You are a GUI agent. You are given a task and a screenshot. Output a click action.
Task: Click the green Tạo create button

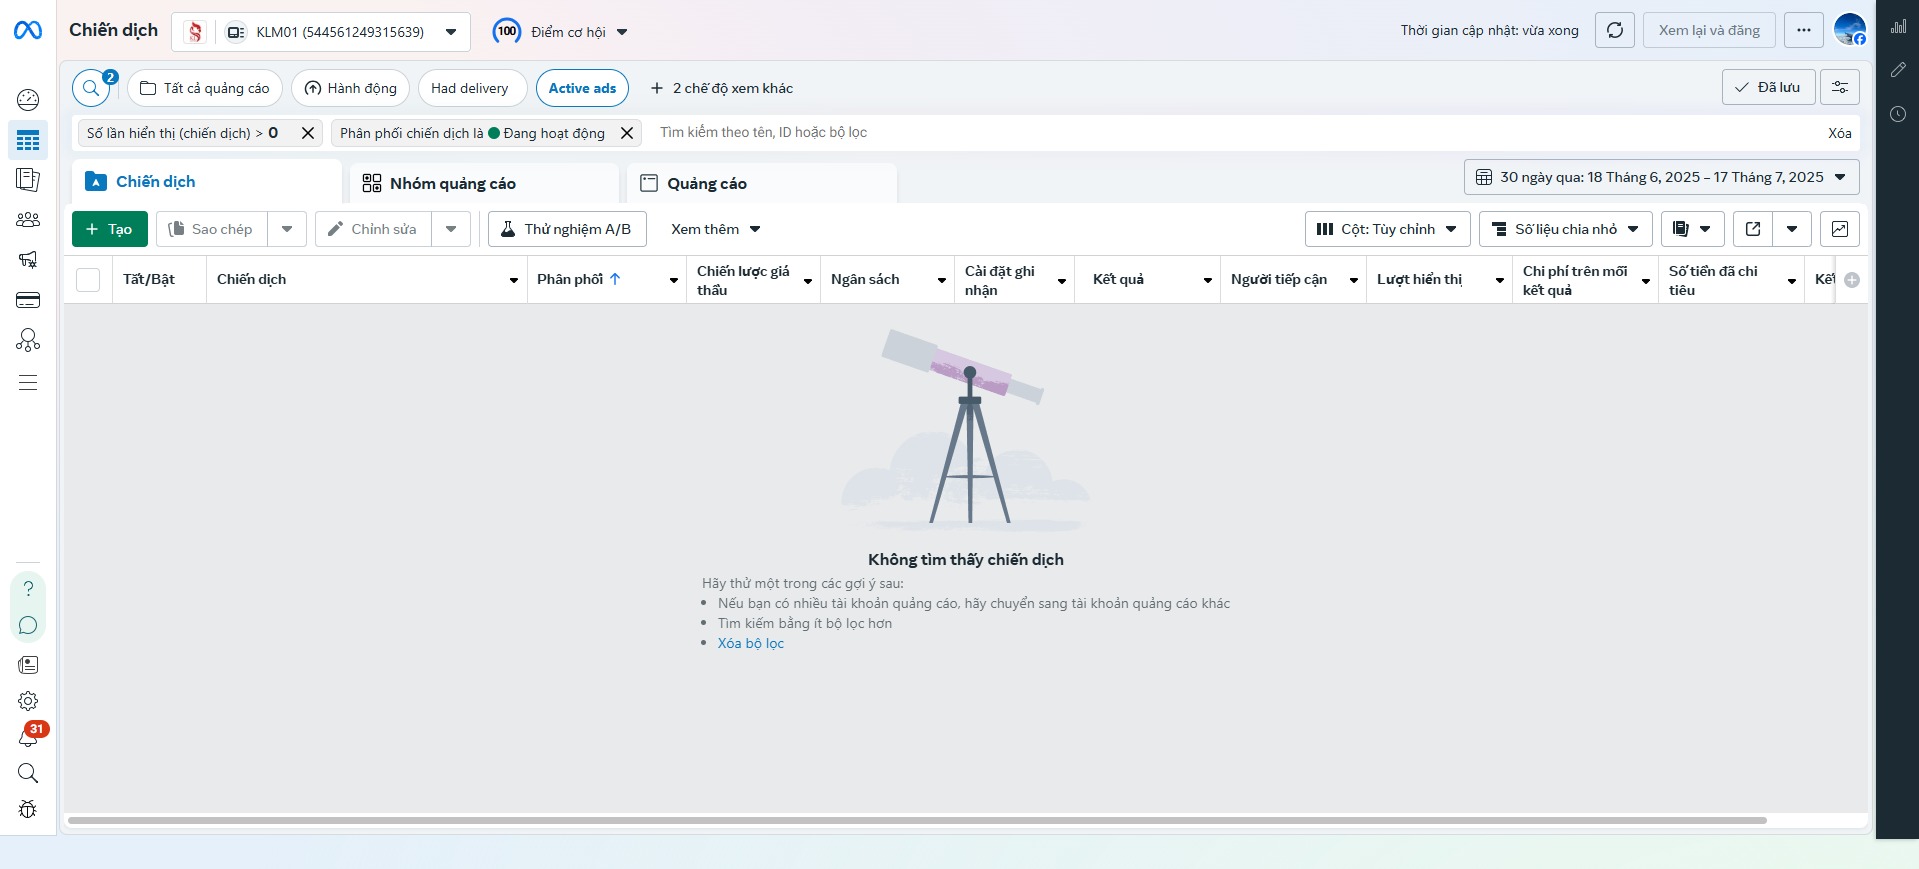[110, 229]
